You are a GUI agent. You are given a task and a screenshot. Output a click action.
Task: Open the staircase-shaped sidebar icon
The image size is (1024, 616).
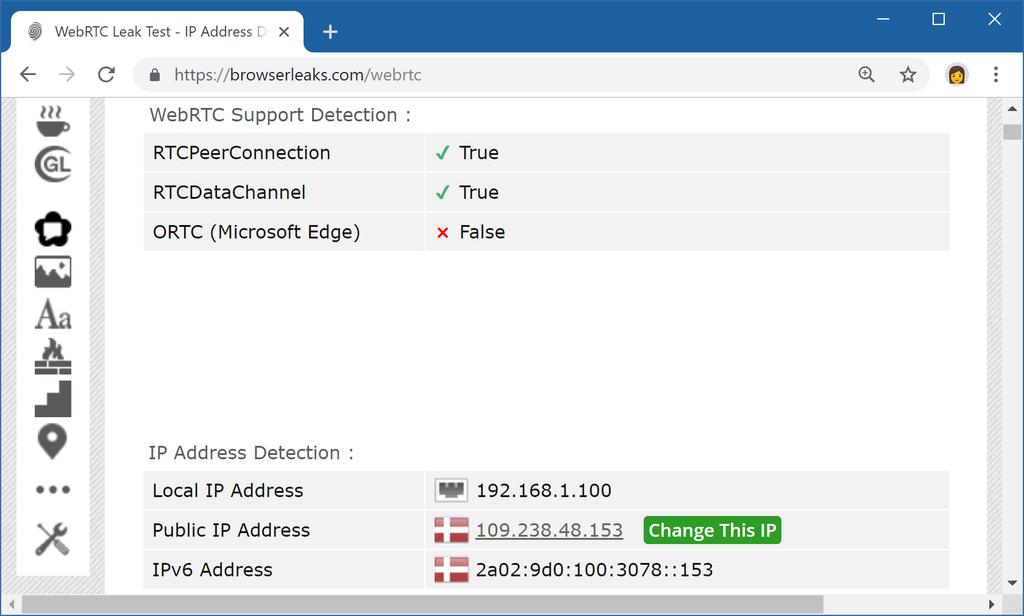coord(53,398)
